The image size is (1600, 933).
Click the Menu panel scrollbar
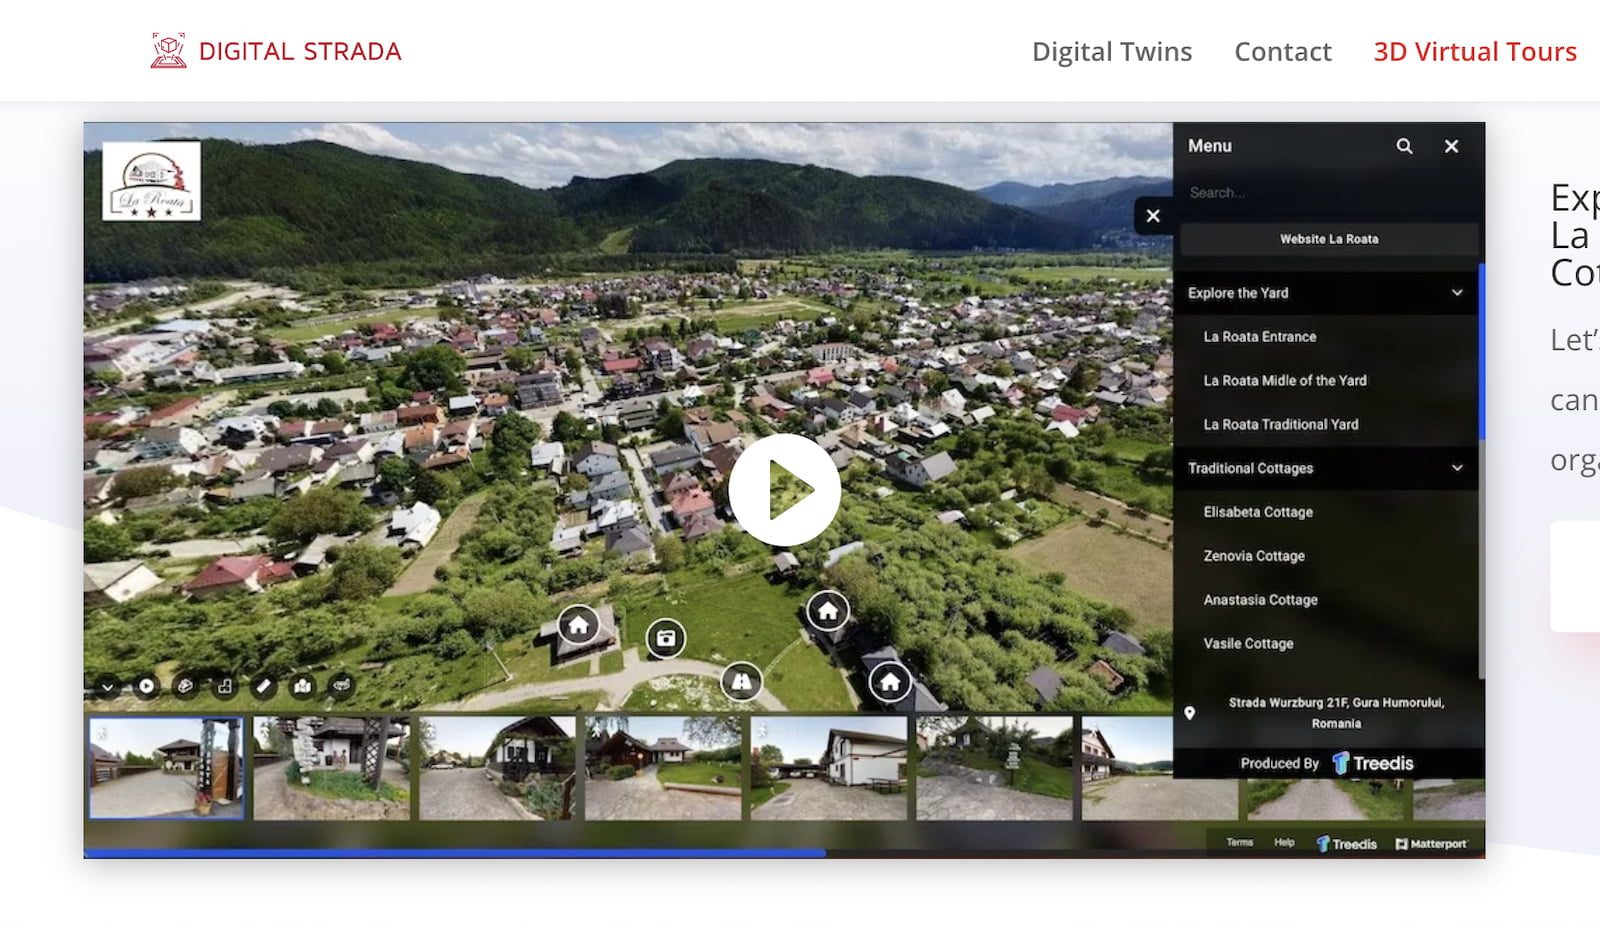pyautogui.click(x=1482, y=352)
